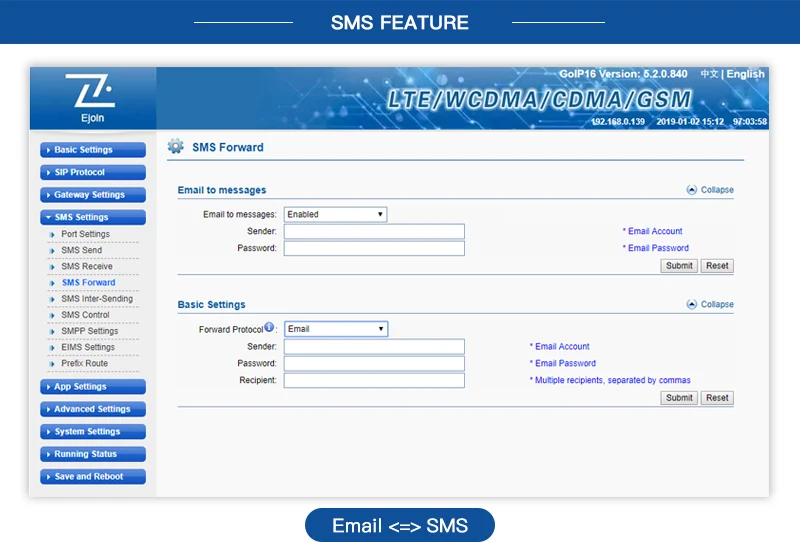Click Sender field under Email to messages
800x542 pixels.
(x=374, y=231)
